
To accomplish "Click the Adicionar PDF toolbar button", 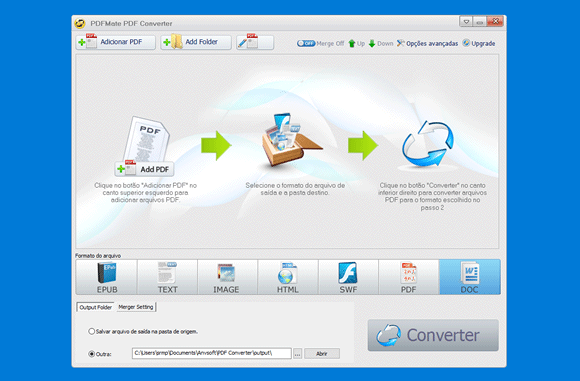I will point(115,42).
